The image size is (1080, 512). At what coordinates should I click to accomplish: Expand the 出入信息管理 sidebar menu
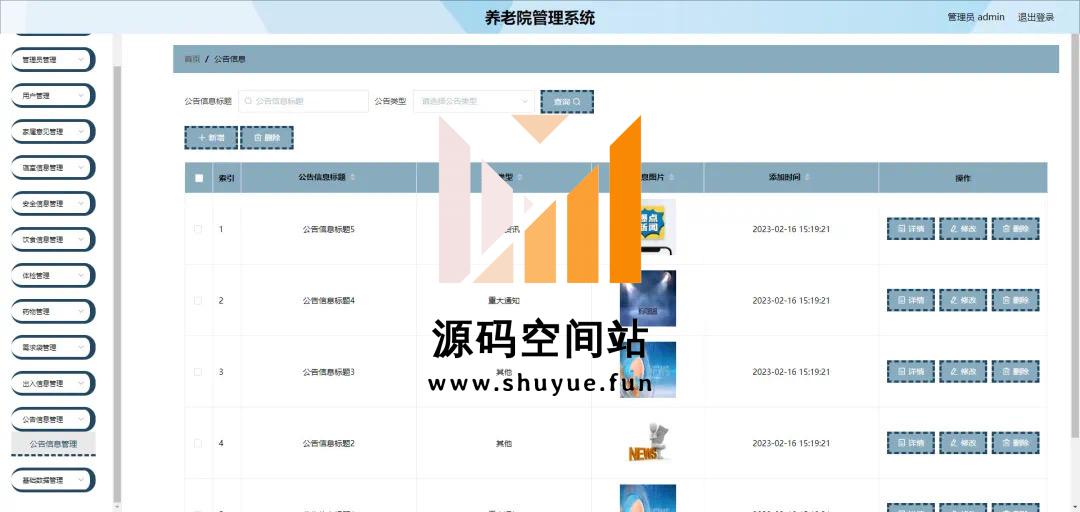coord(53,384)
